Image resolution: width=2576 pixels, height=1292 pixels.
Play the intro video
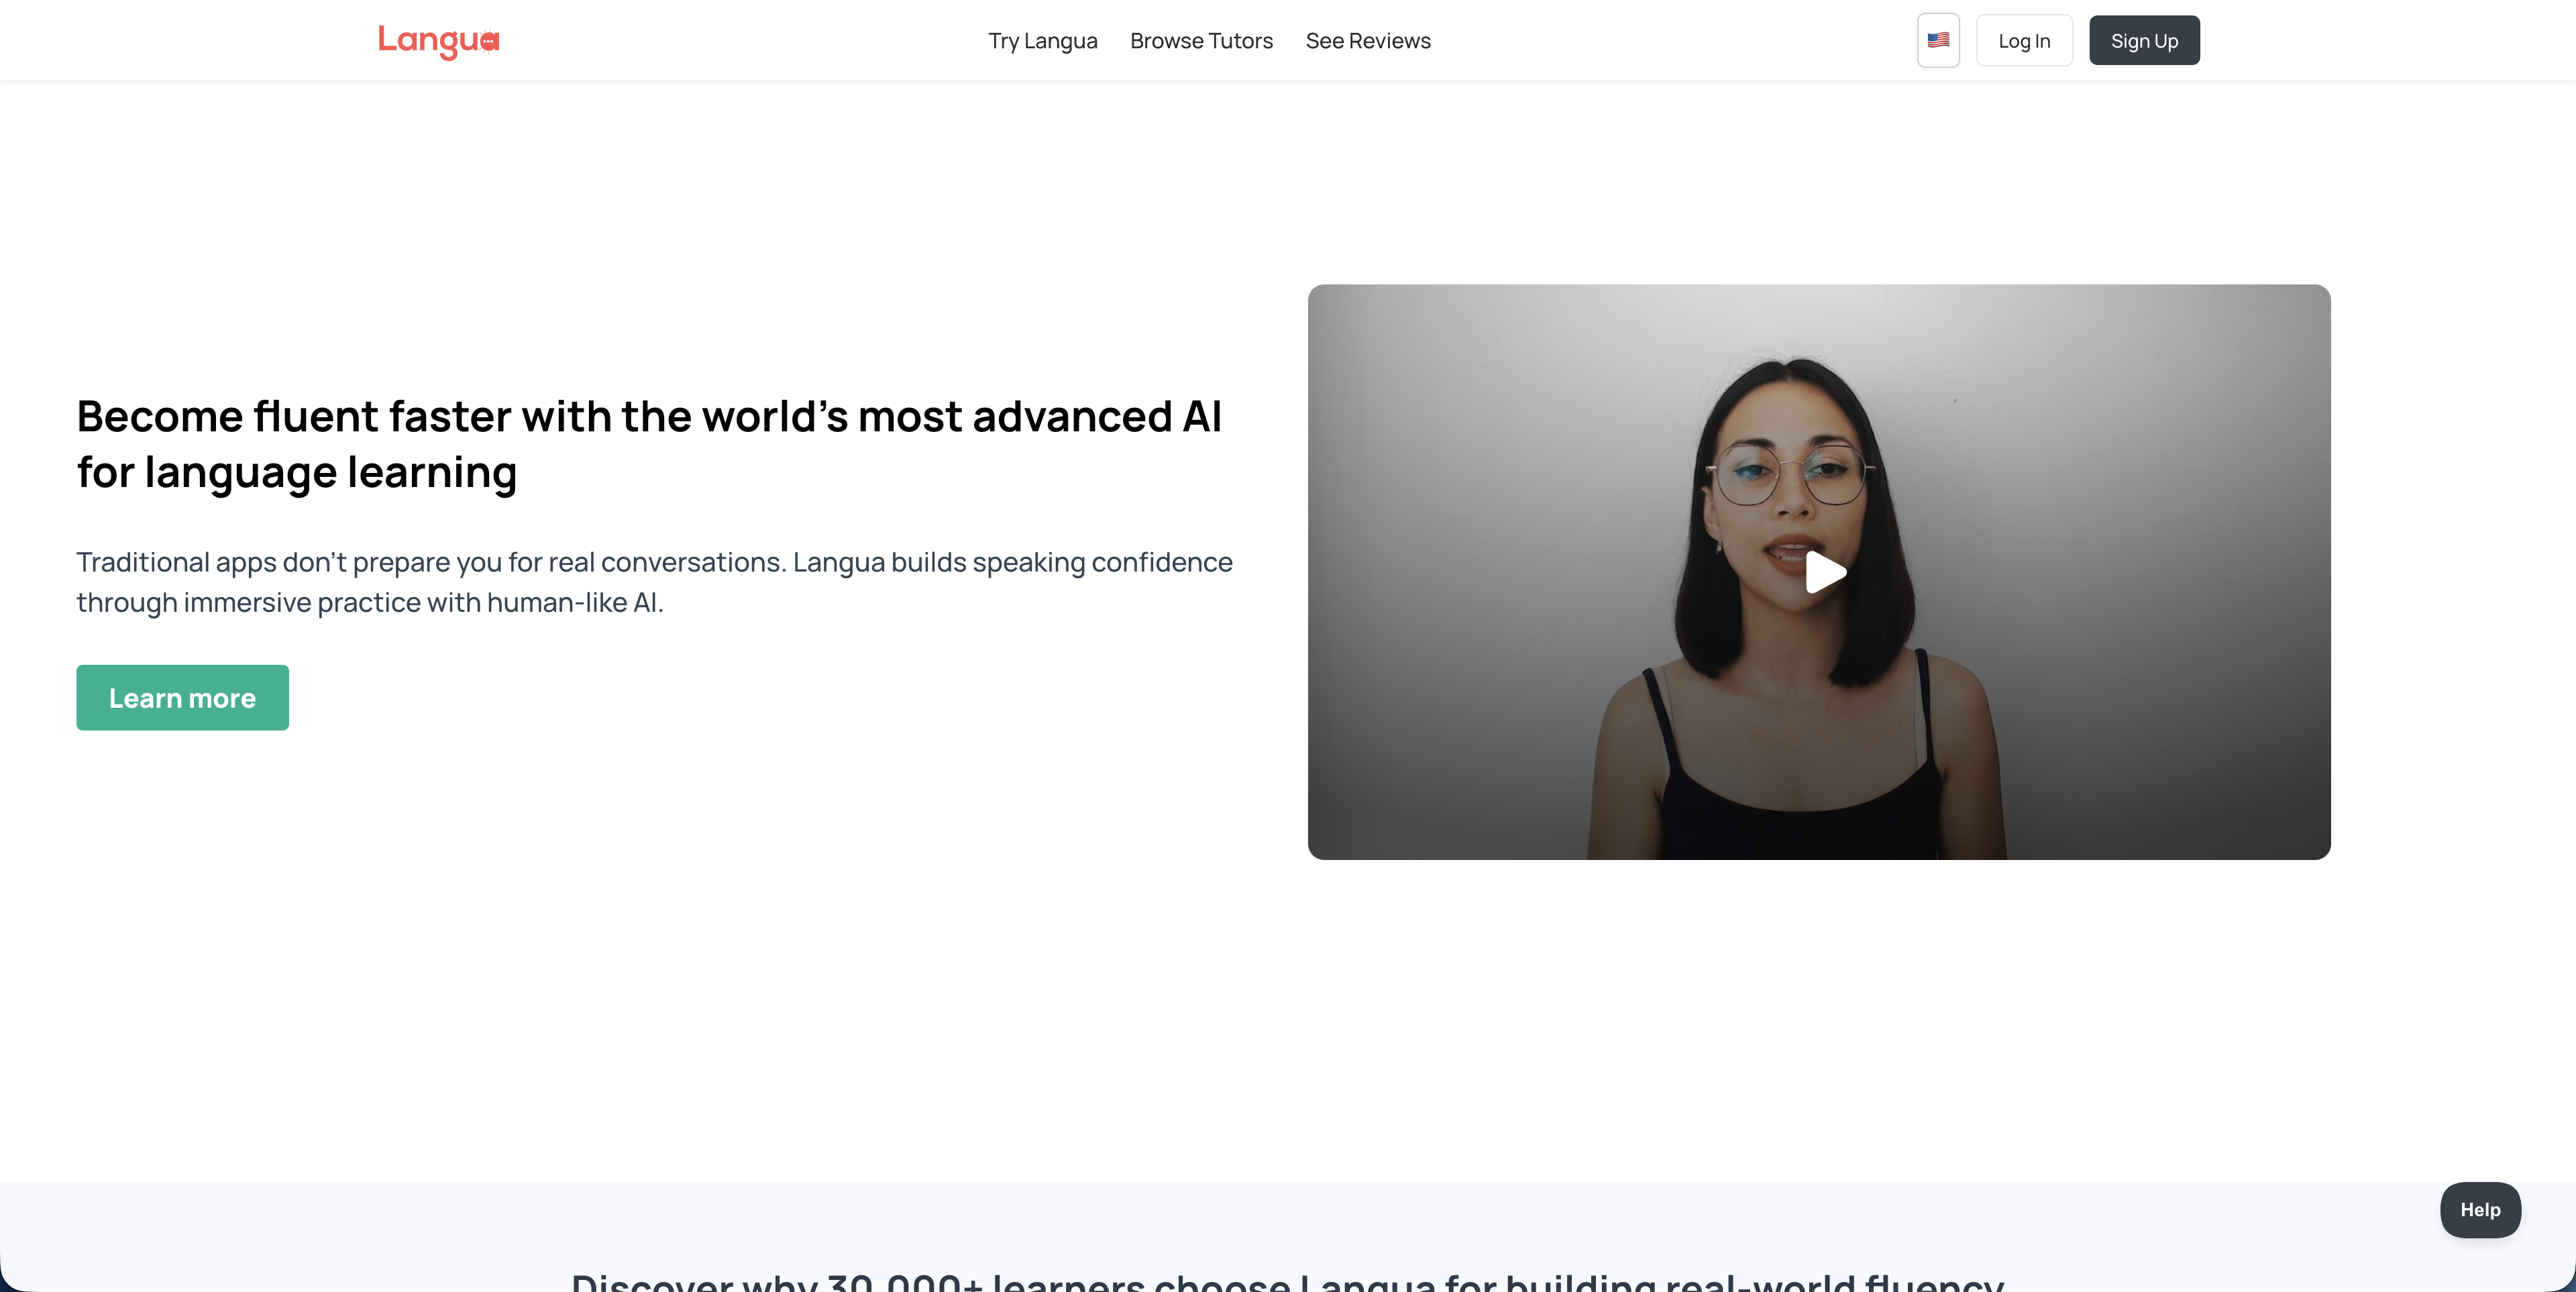coord(1825,572)
